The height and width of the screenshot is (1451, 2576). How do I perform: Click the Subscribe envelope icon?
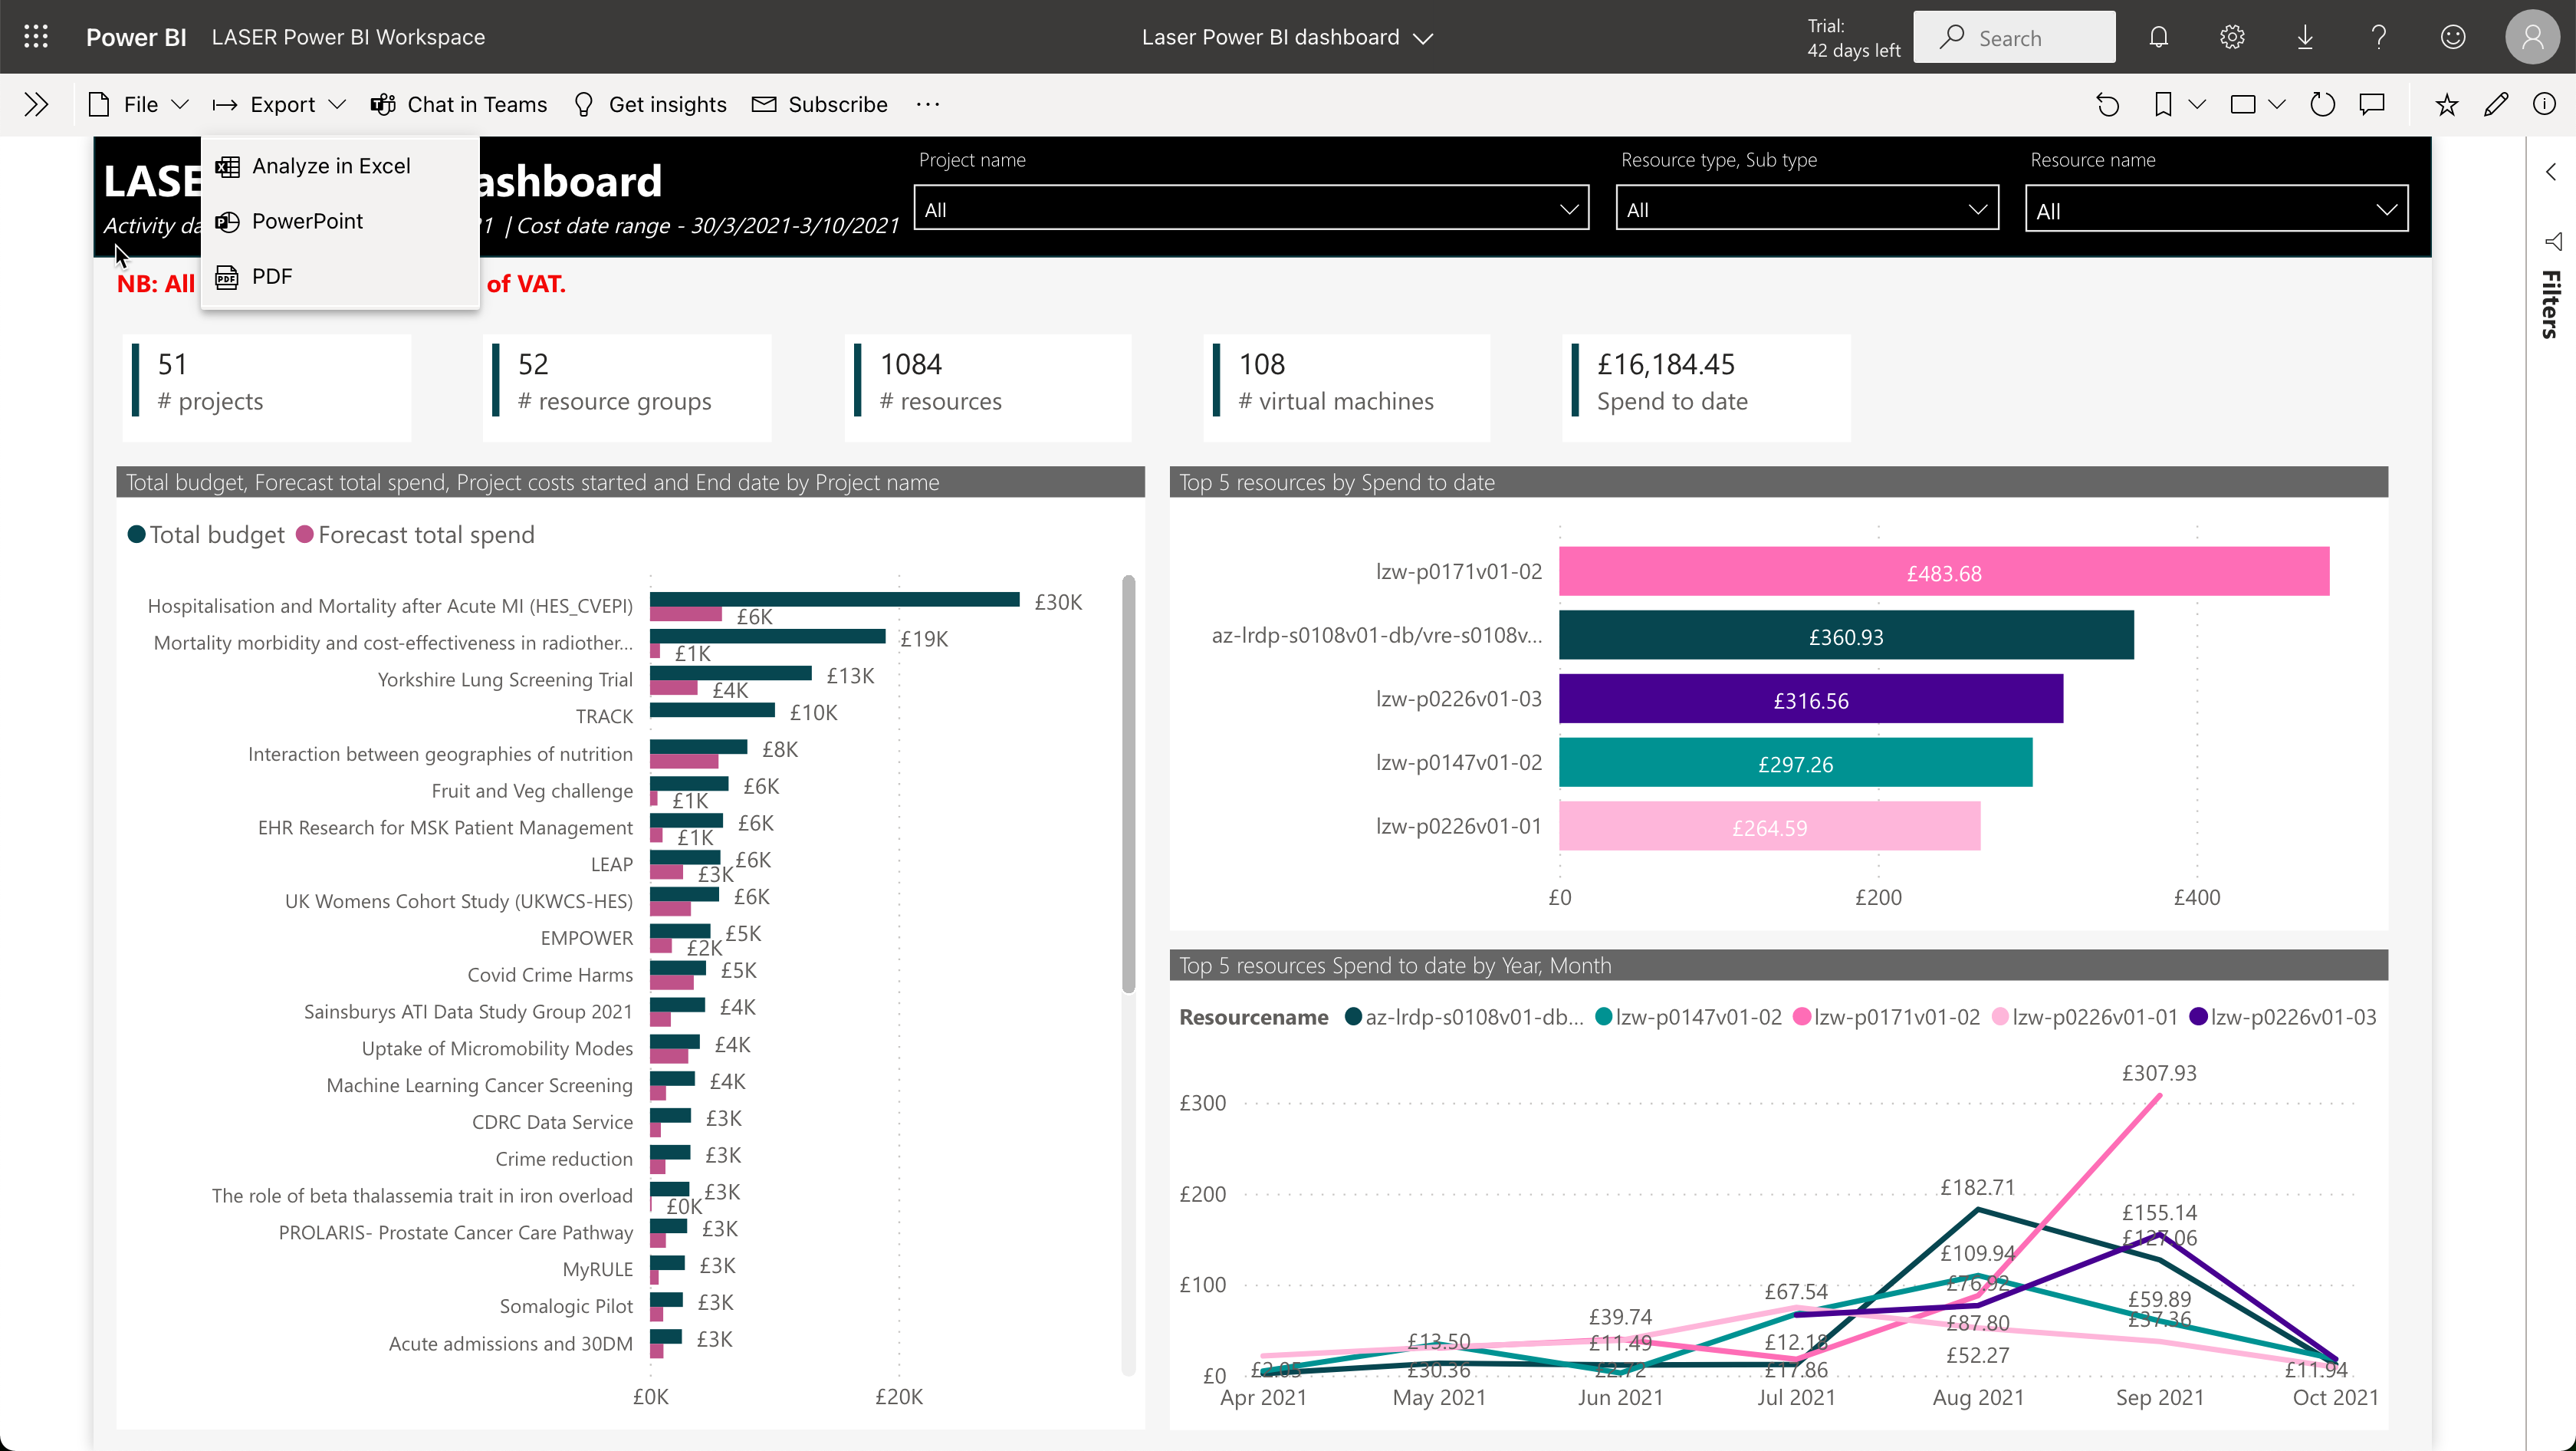tap(764, 104)
